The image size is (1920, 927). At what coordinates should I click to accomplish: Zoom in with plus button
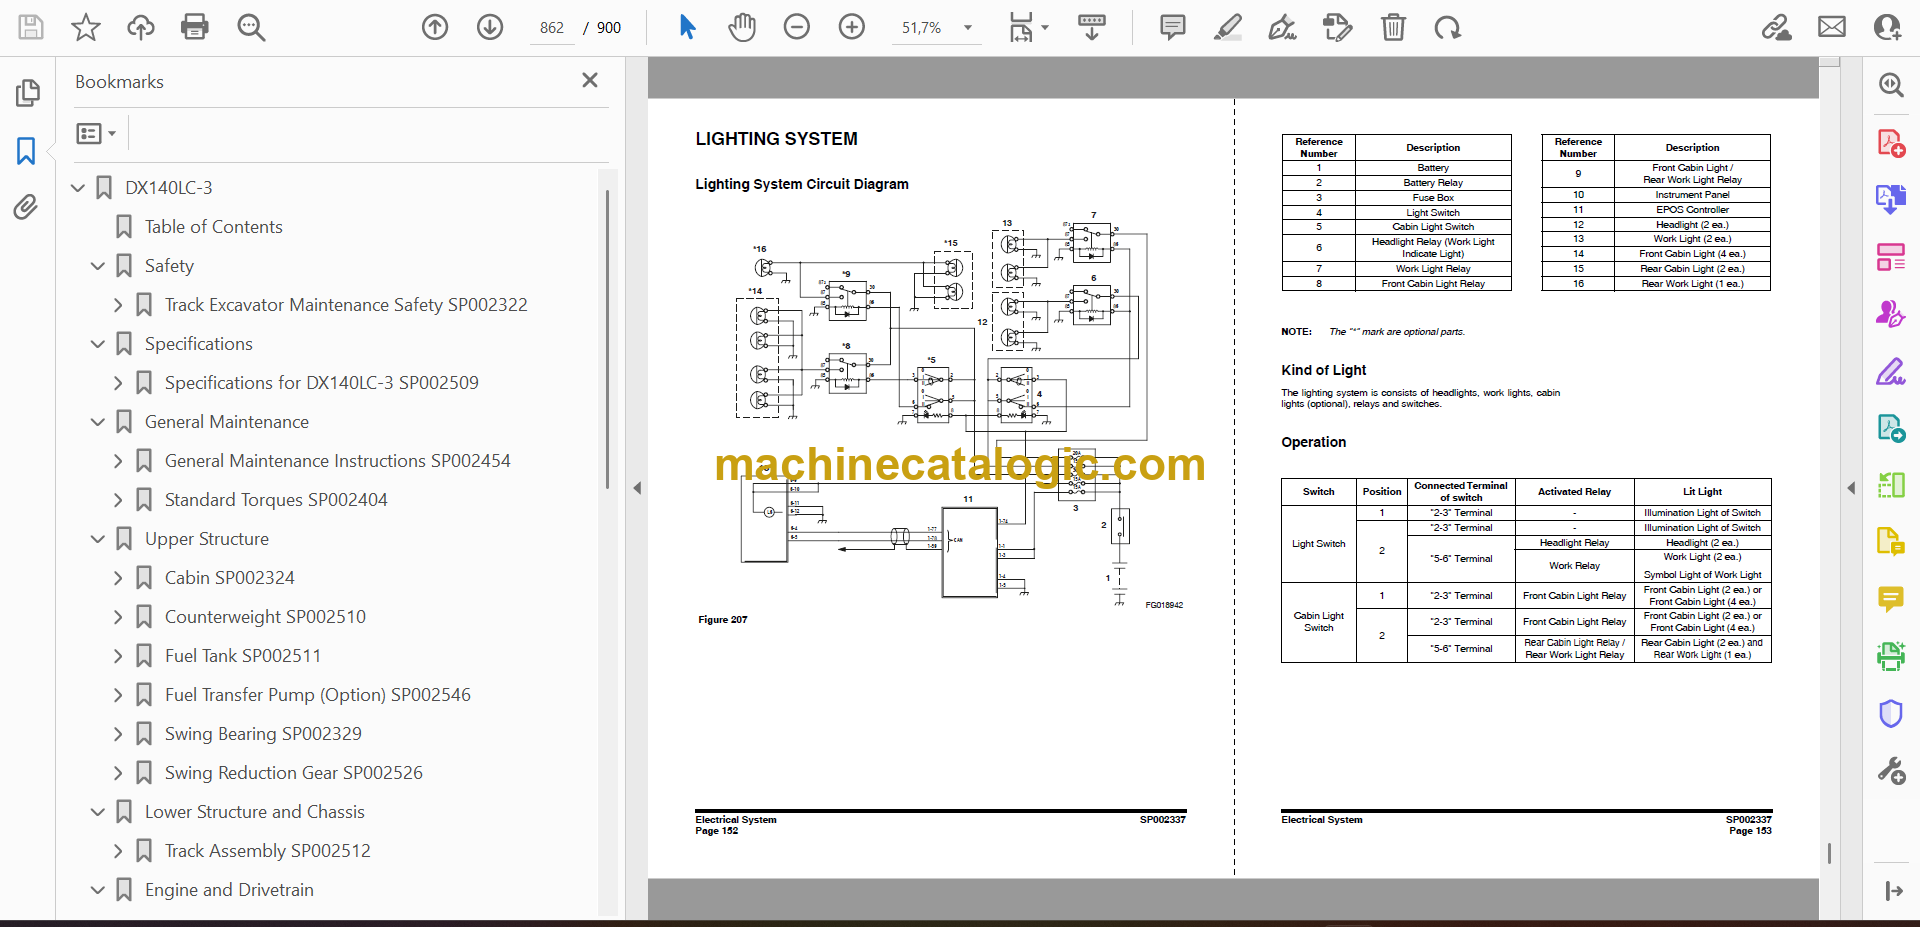click(852, 27)
